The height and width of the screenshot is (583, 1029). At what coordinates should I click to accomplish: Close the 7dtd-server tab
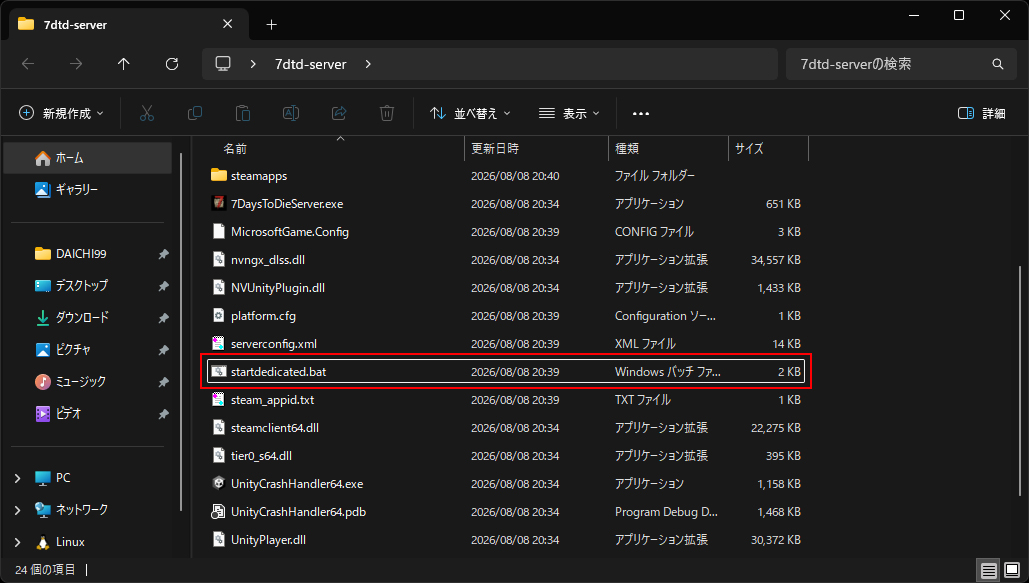point(227,24)
